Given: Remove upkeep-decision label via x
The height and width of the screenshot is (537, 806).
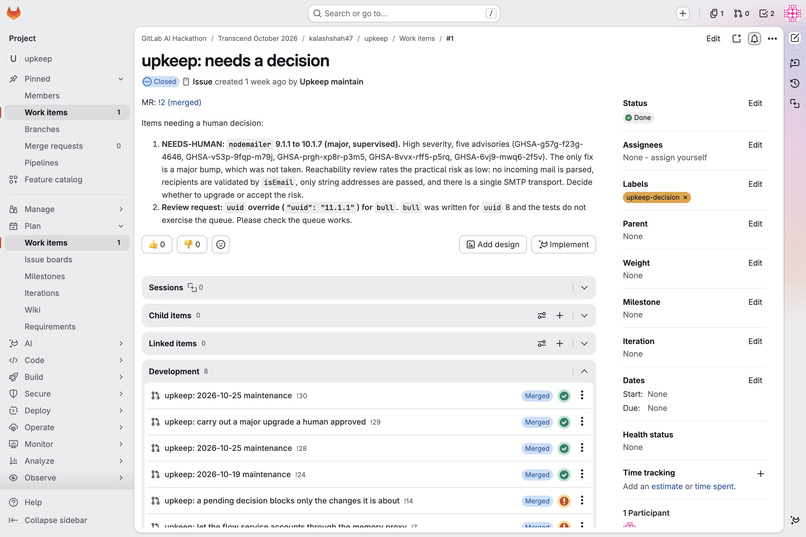Looking at the screenshot, I should [x=685, y=197].
